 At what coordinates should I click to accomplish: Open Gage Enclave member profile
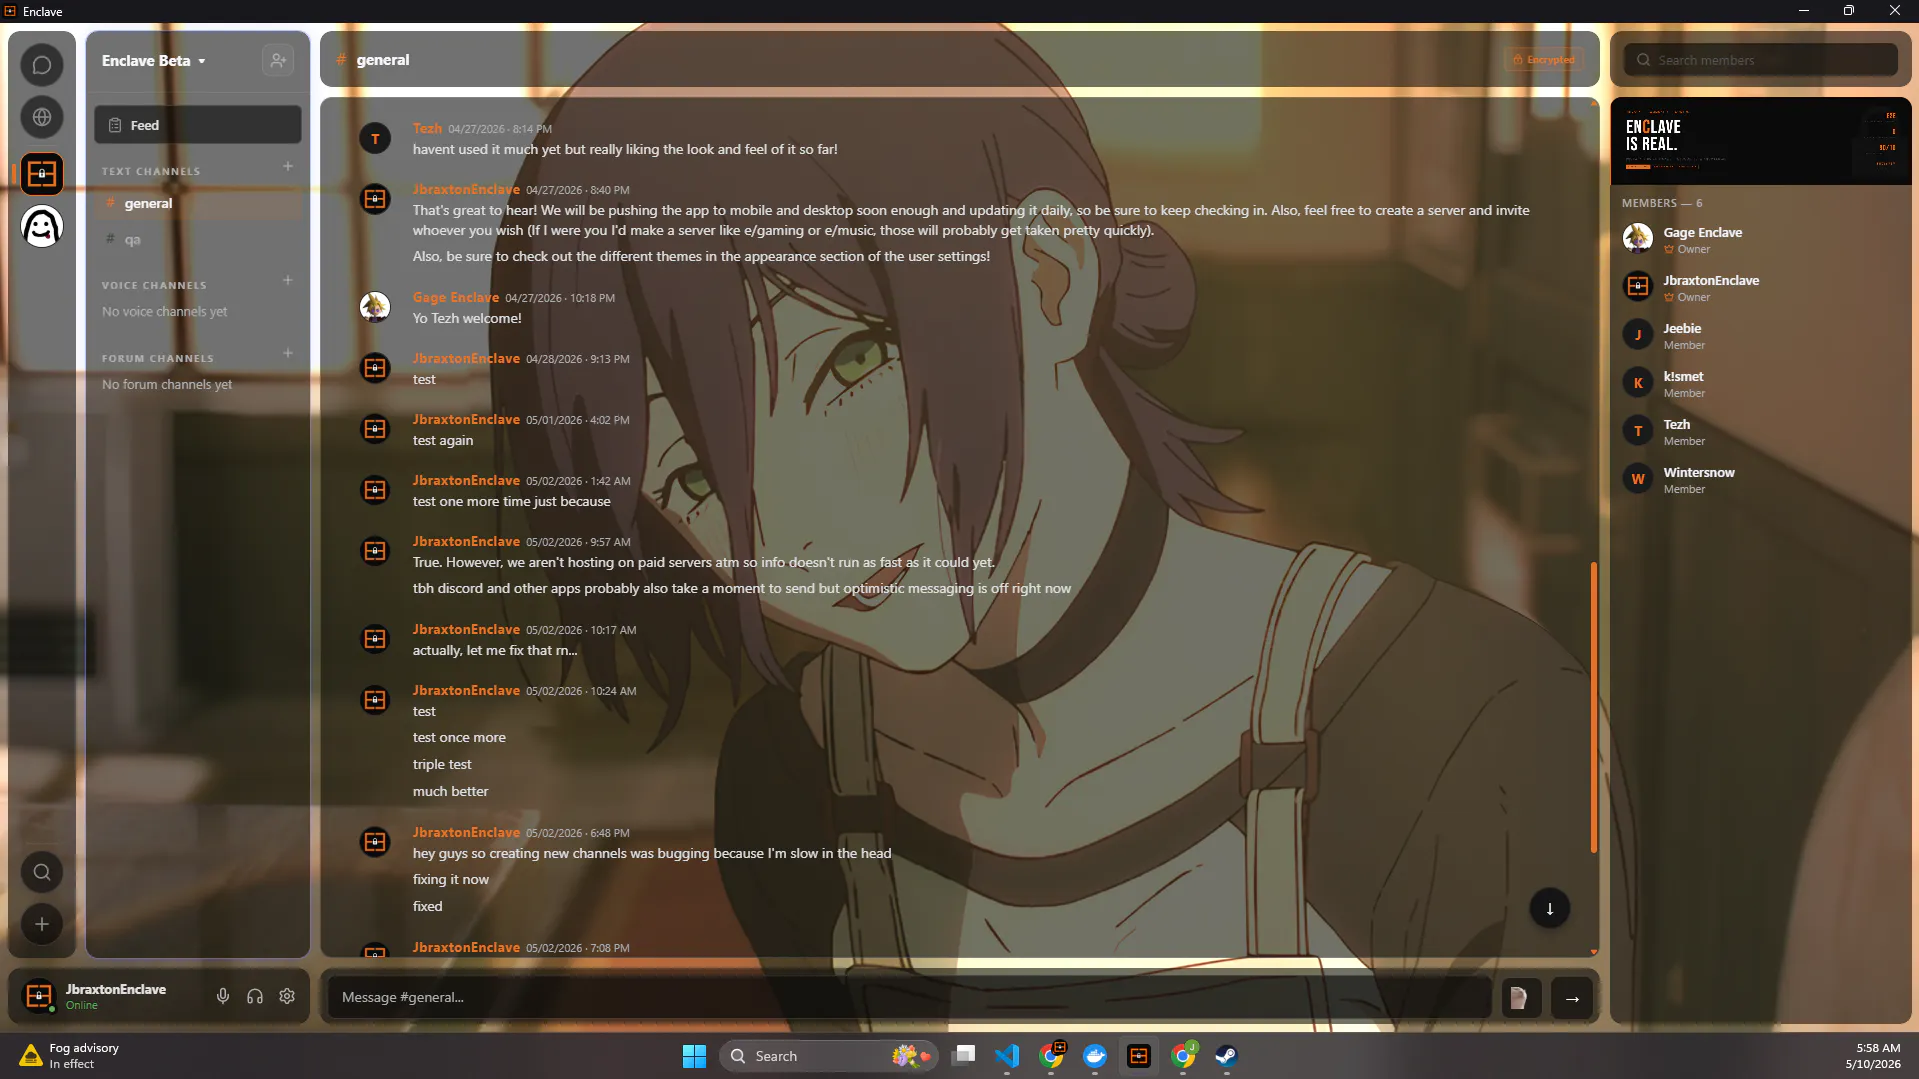click(1761, 239)
